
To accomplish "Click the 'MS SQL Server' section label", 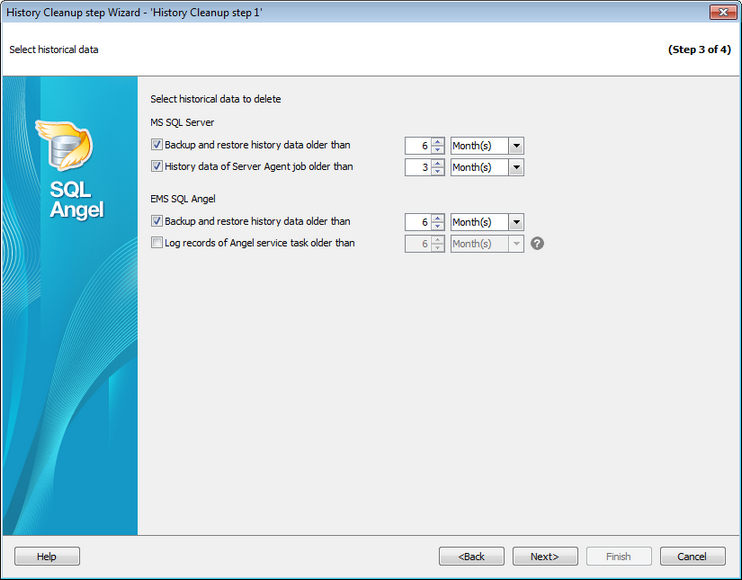I will coord(182,123).
